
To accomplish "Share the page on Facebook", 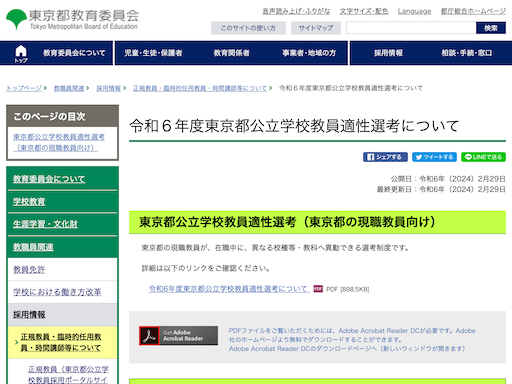I will point(385,157).
